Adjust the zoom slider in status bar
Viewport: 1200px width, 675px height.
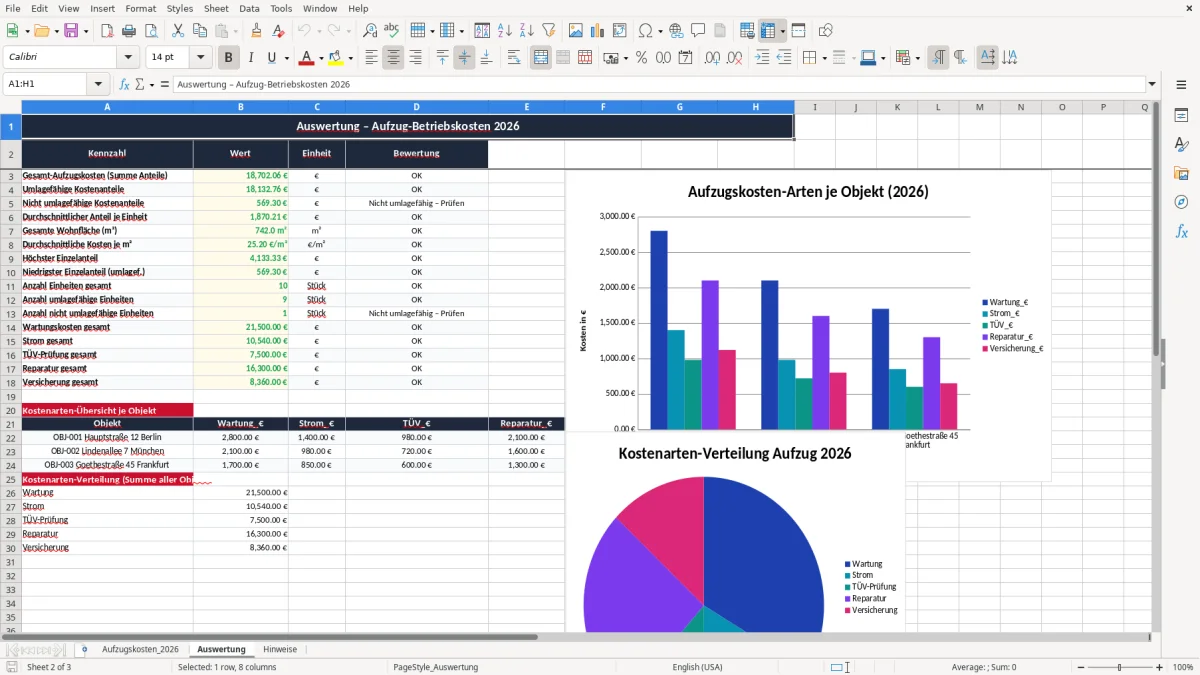tap(1119, 667)
